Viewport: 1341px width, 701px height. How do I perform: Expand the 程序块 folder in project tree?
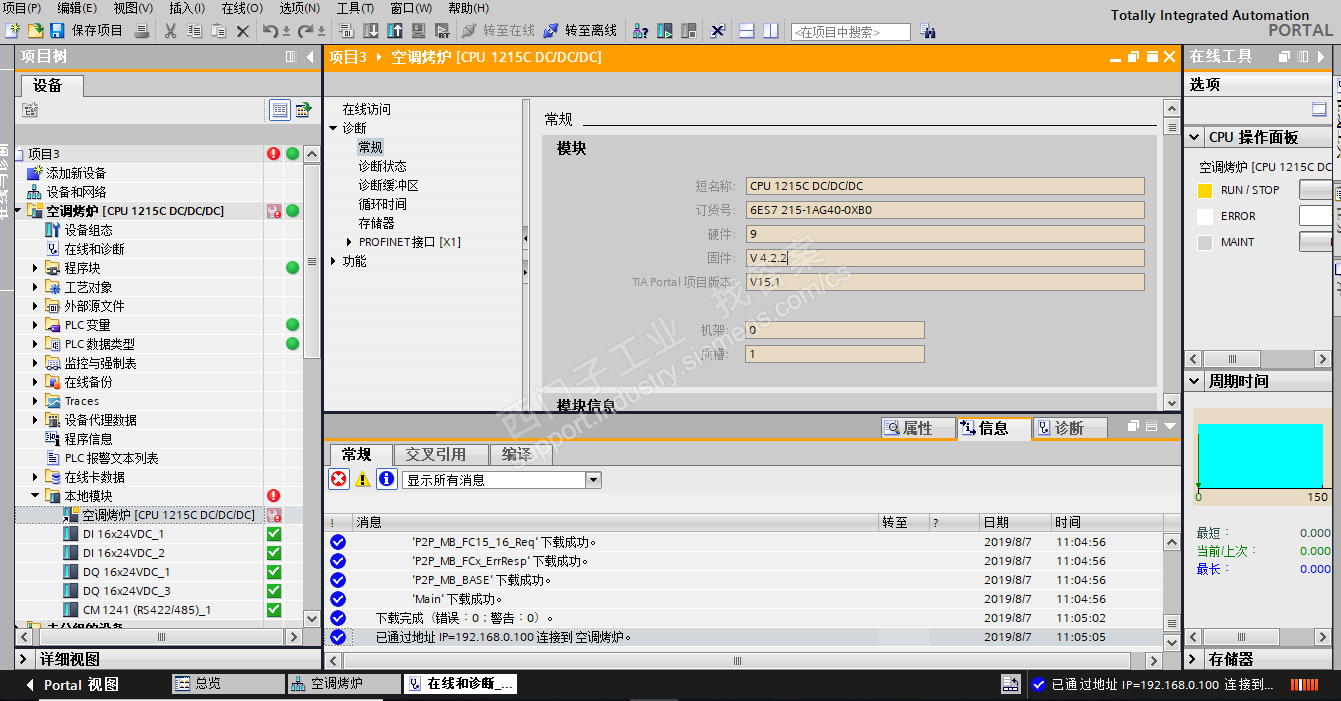(36, 268)
